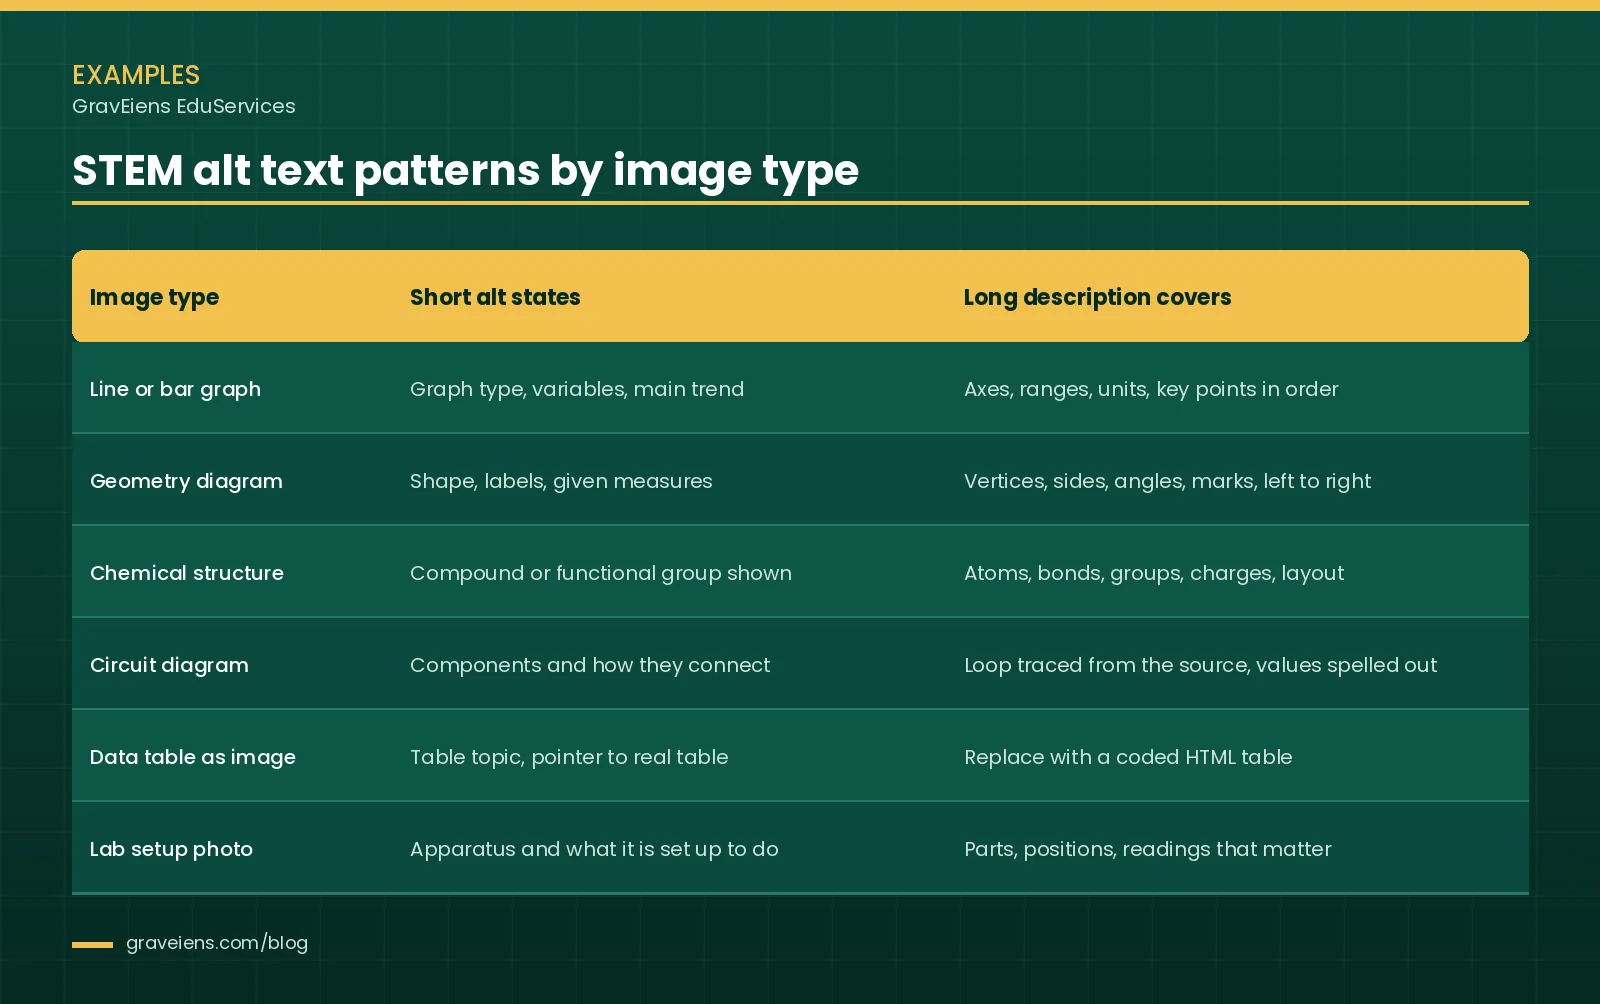Select the 'Lab setup photo' row label
This screenshot has height=1004, width=1600.
(x=171, y=849)
